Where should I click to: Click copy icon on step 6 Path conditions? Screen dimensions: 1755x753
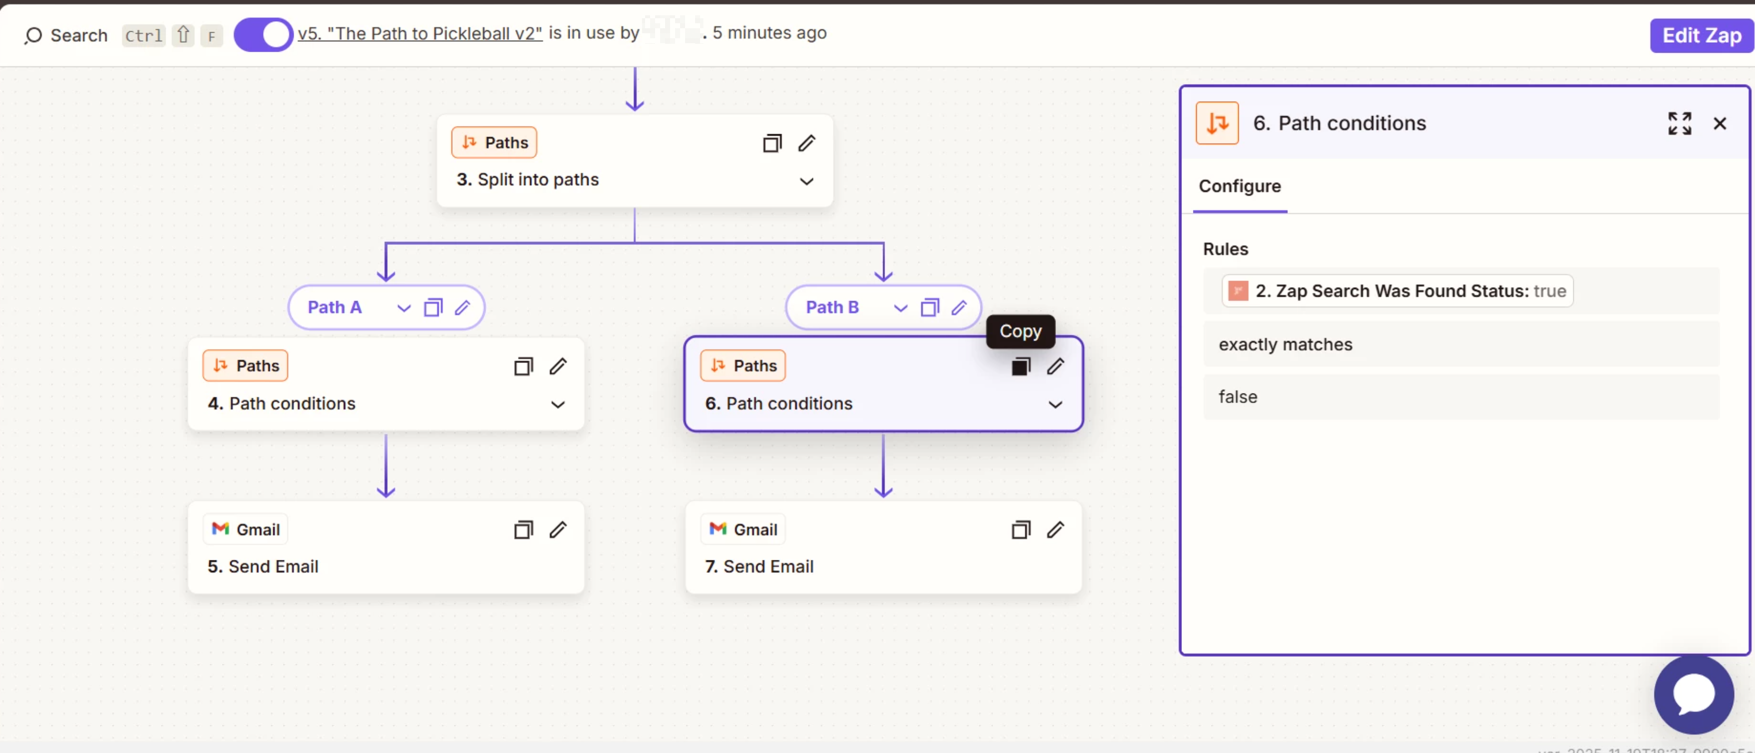click(1020, 367)
